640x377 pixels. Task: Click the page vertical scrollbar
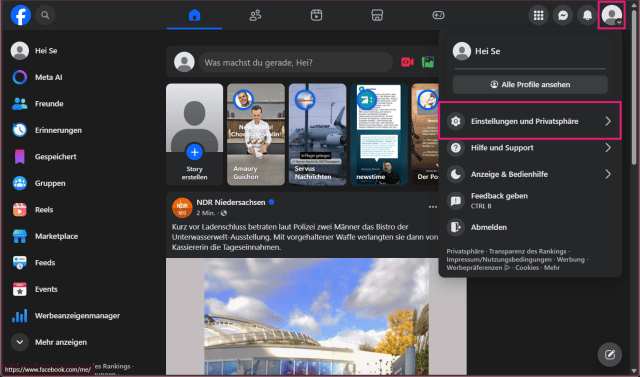click(634, 88)
